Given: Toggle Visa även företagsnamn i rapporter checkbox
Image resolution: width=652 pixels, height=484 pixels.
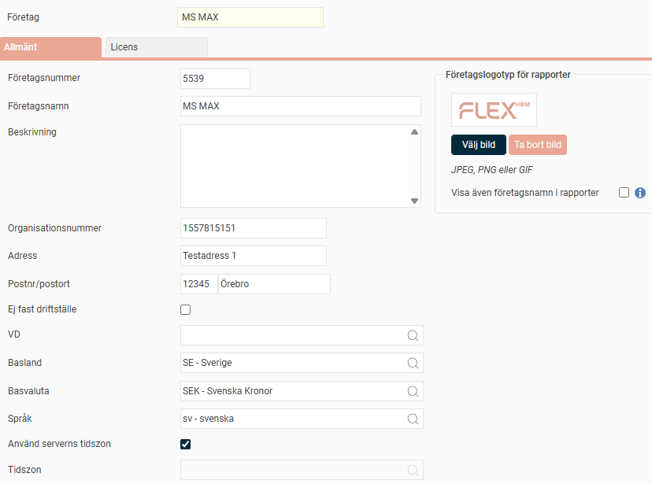Looking at the screenshot, I should pyautogui.click(x=624, y=193).
